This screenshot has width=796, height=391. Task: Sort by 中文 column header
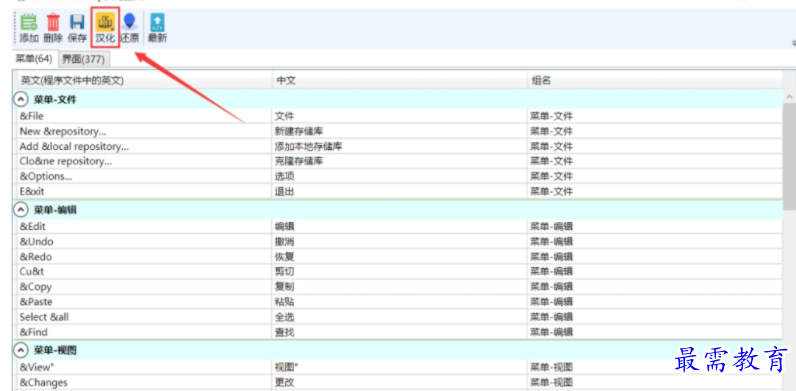[x=400, y=80]
